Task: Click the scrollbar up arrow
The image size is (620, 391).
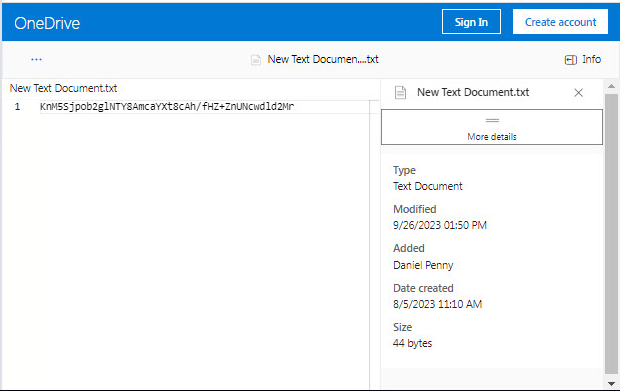Action: point(611,86)
